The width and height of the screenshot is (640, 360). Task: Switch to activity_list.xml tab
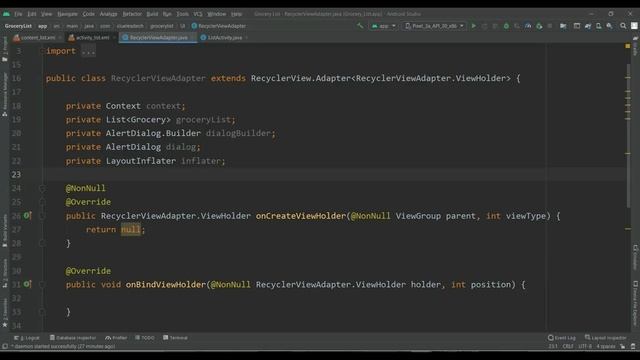(93, 38)
